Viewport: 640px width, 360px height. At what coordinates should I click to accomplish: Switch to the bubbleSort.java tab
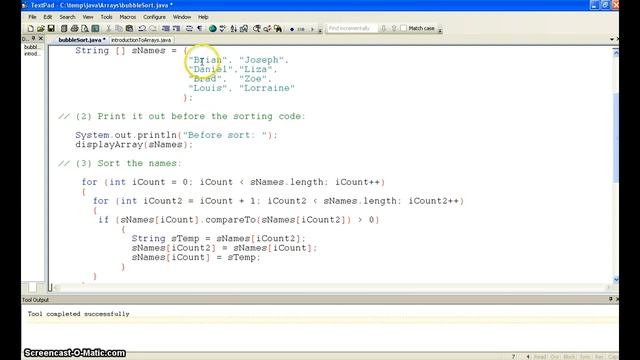click(x=81, y=40)
